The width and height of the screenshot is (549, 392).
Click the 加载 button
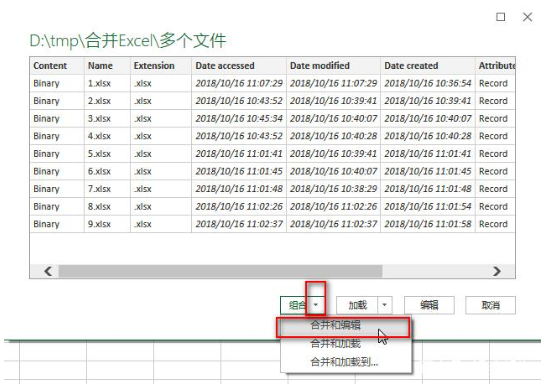click(x=357, y=305)
